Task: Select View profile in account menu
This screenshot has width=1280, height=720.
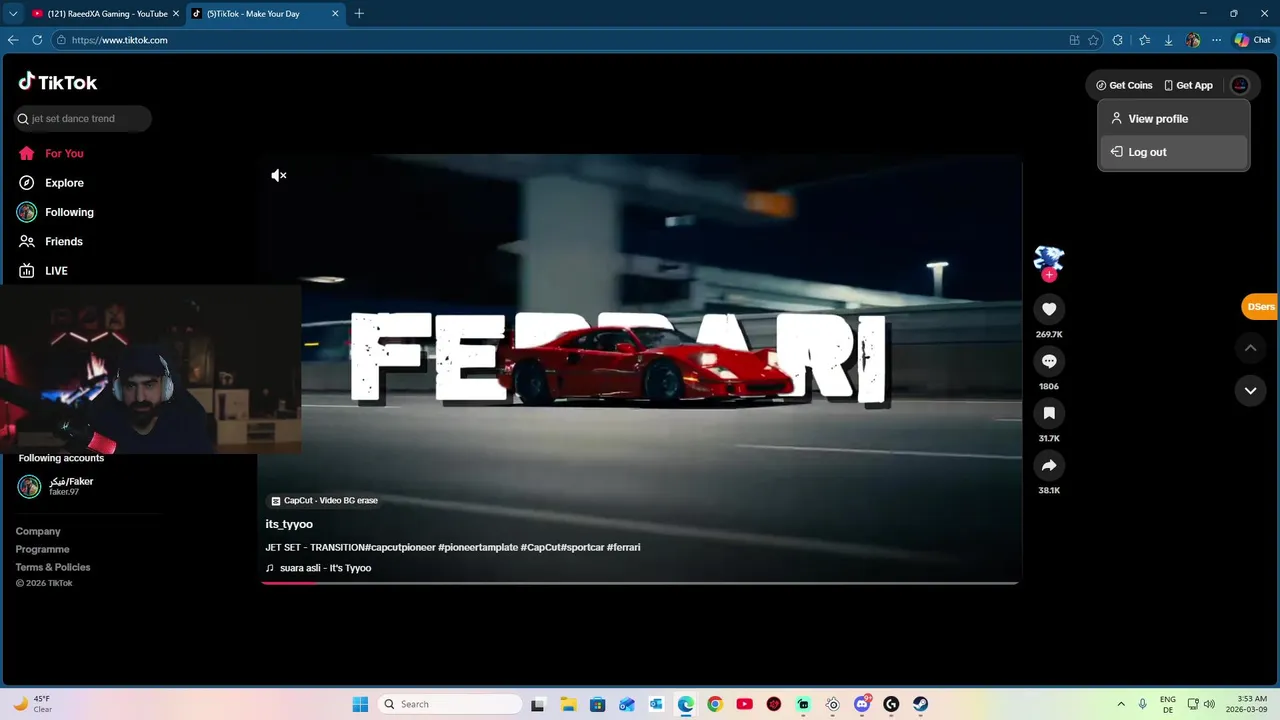Action: pos(1174,119)
